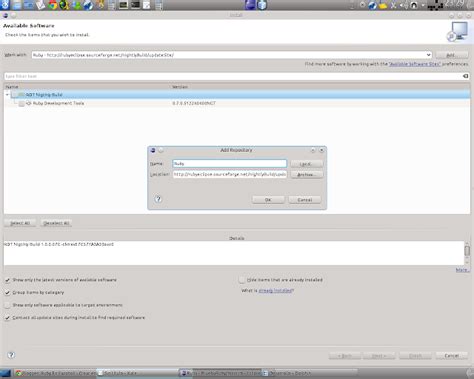Enable Hide items that are already installed
474x379 pixels.
[242, 280]
